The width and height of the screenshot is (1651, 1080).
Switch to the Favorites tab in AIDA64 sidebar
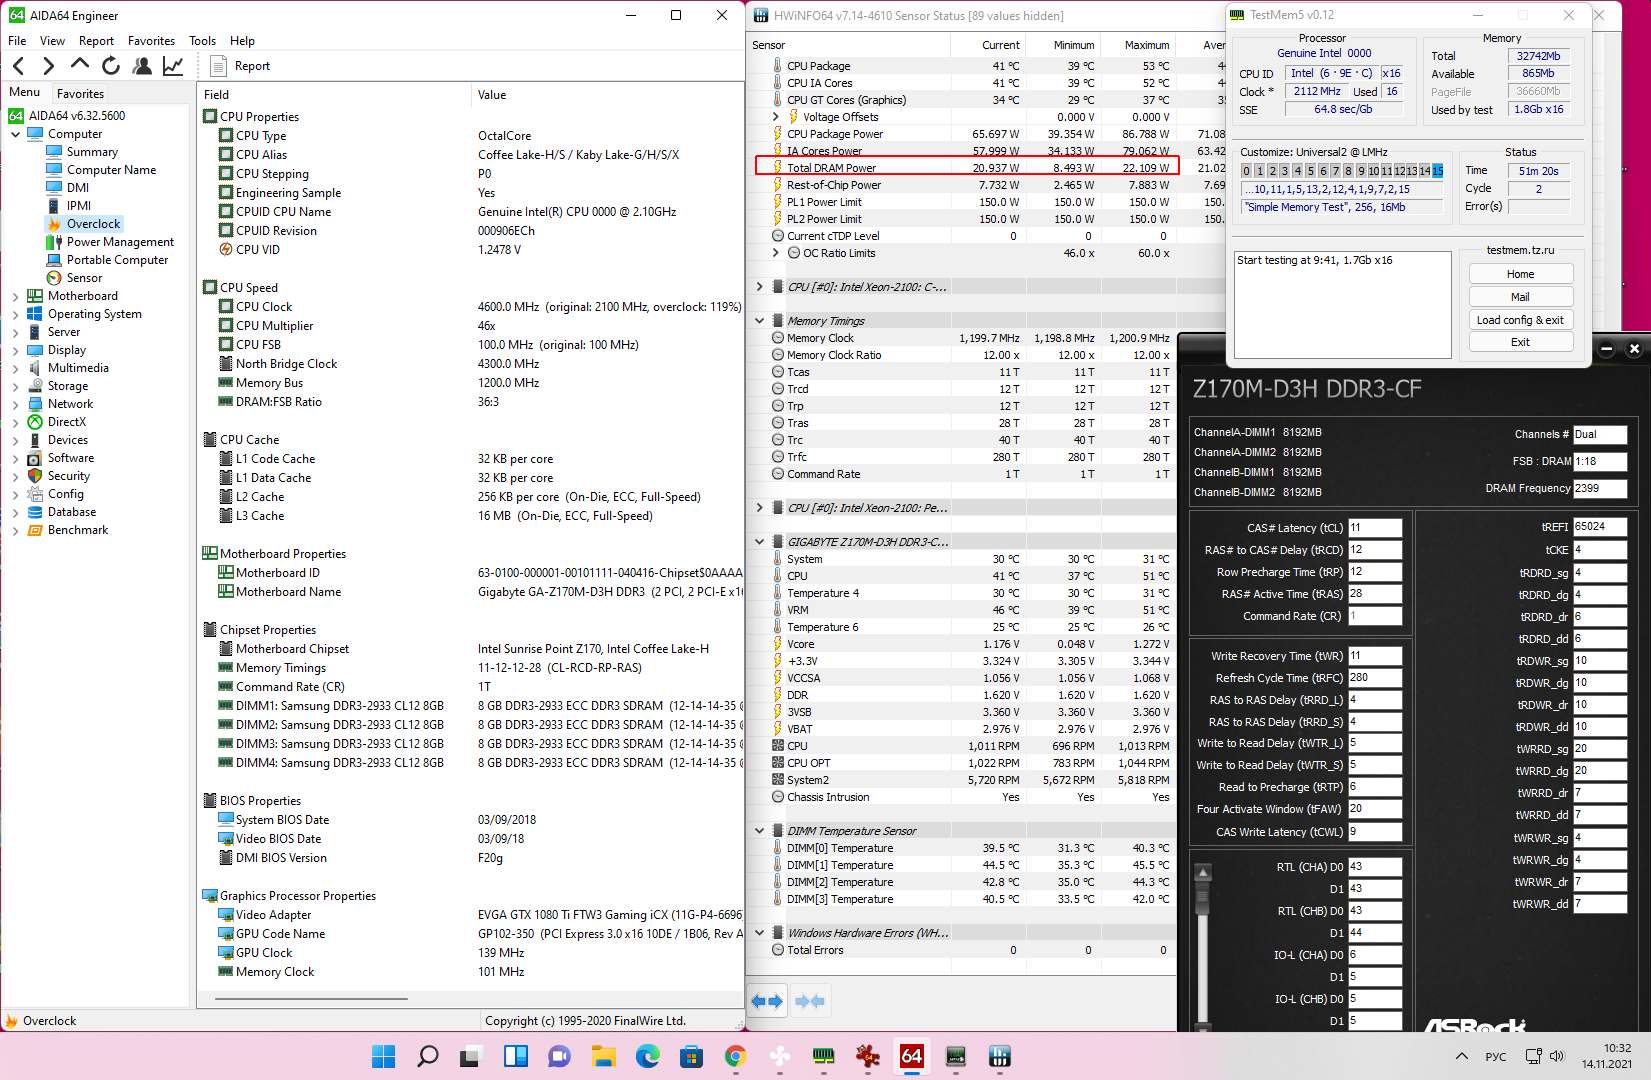(80, 93)
